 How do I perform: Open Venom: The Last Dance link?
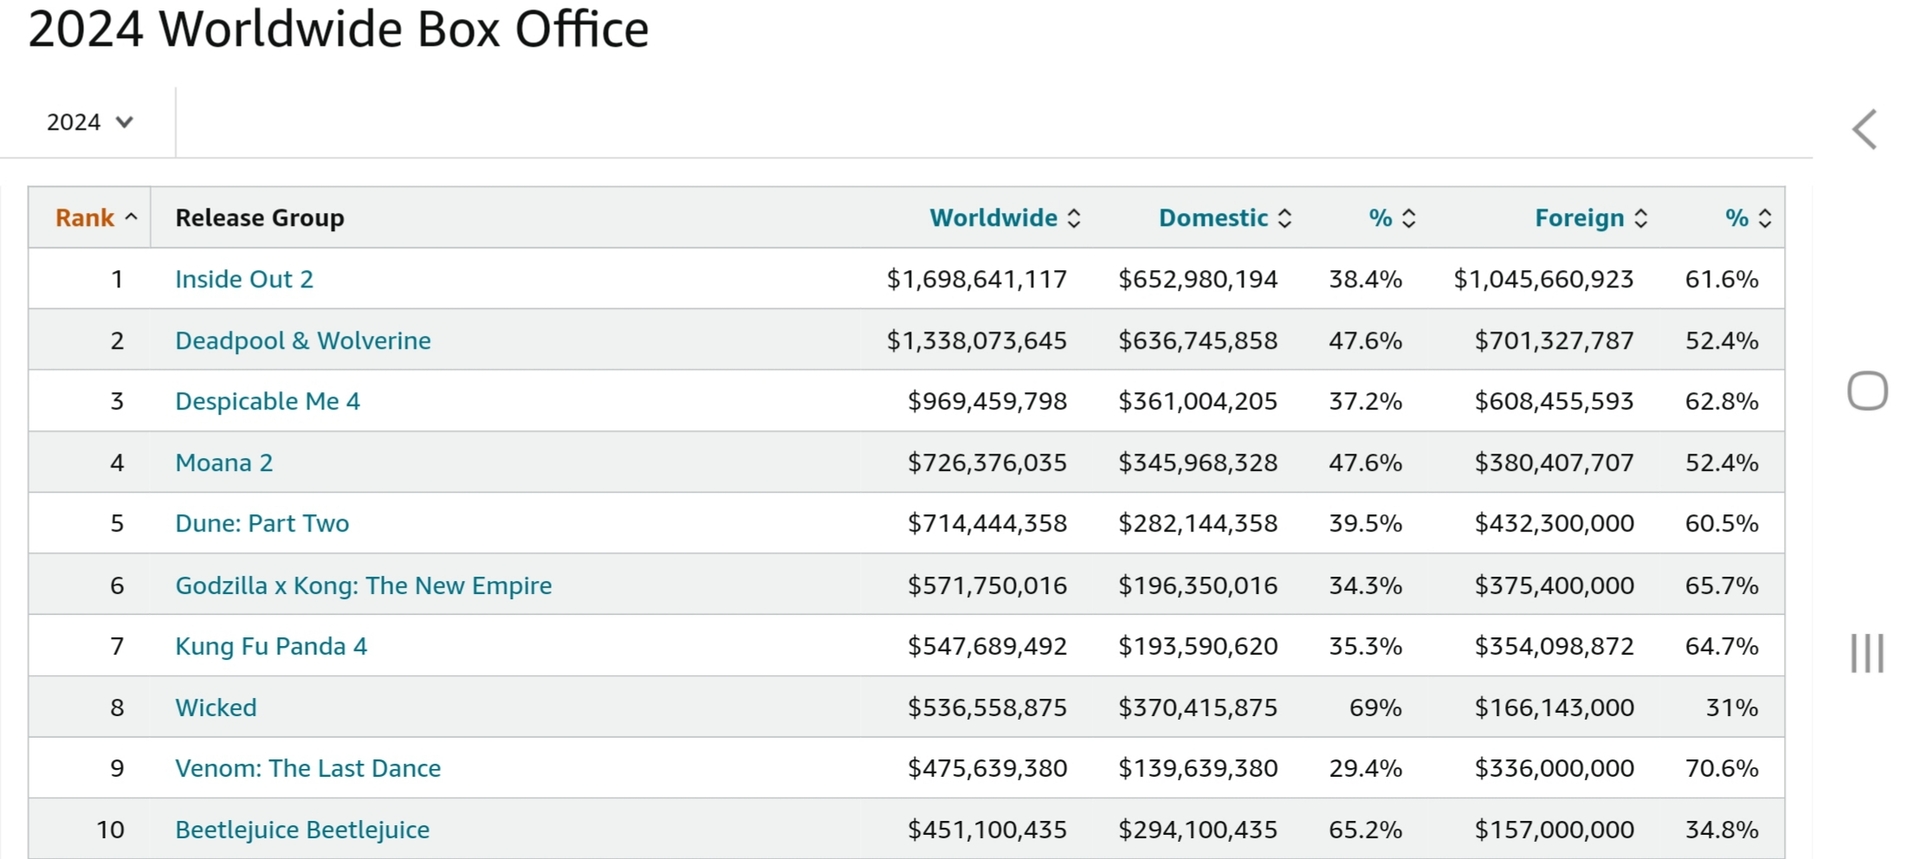(x=308, y=769)
